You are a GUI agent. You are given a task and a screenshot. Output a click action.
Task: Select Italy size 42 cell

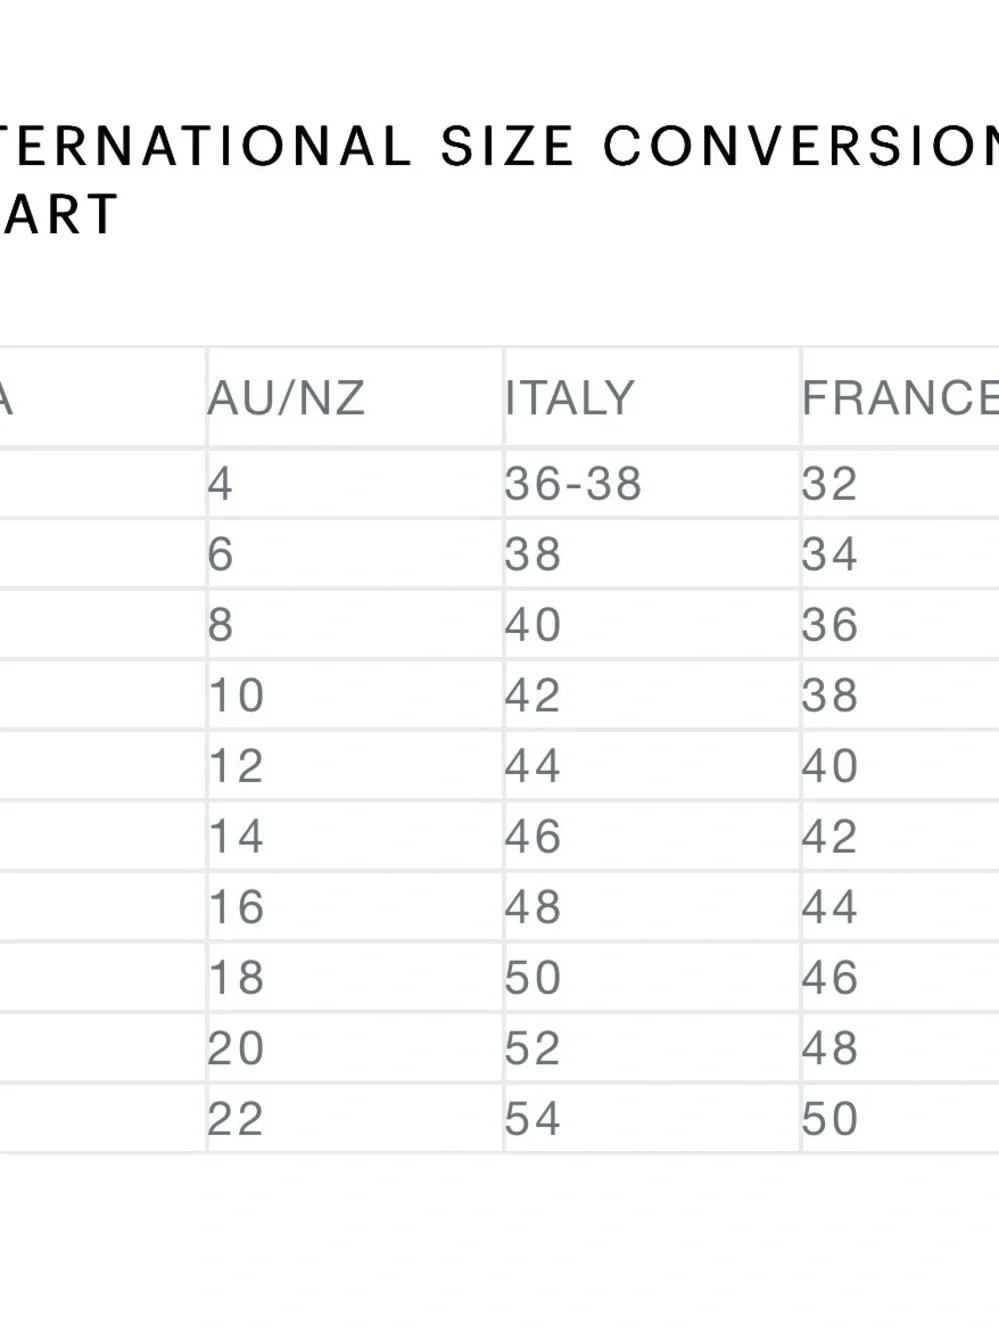[x=652, y=695]
